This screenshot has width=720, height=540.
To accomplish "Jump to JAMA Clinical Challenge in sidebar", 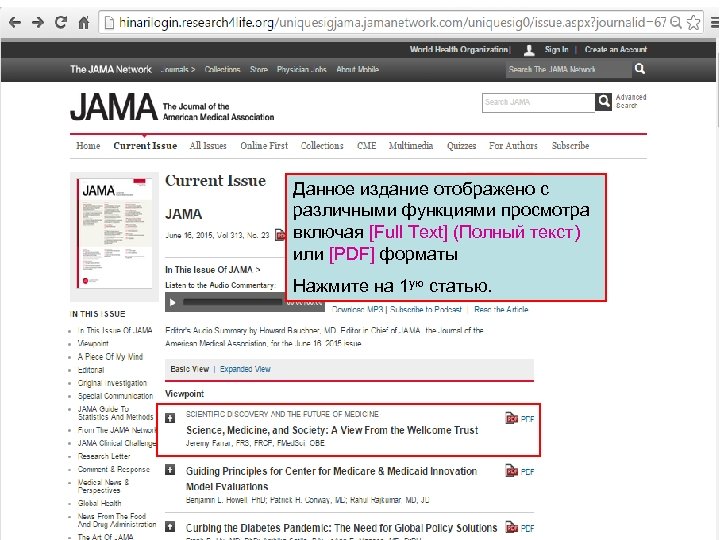I will pos(117,443).
